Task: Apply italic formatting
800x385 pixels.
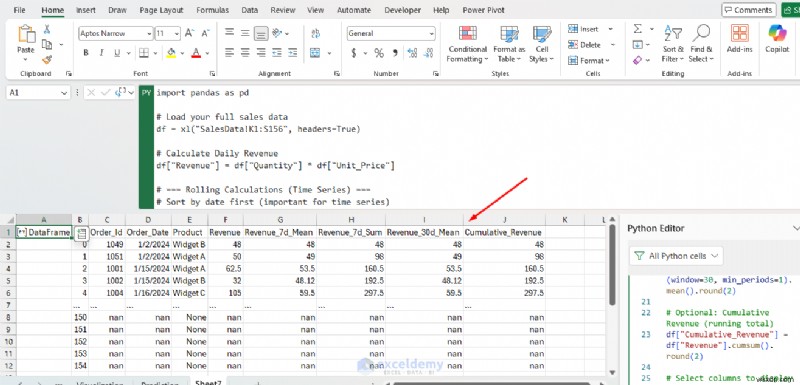Action: 101,53
